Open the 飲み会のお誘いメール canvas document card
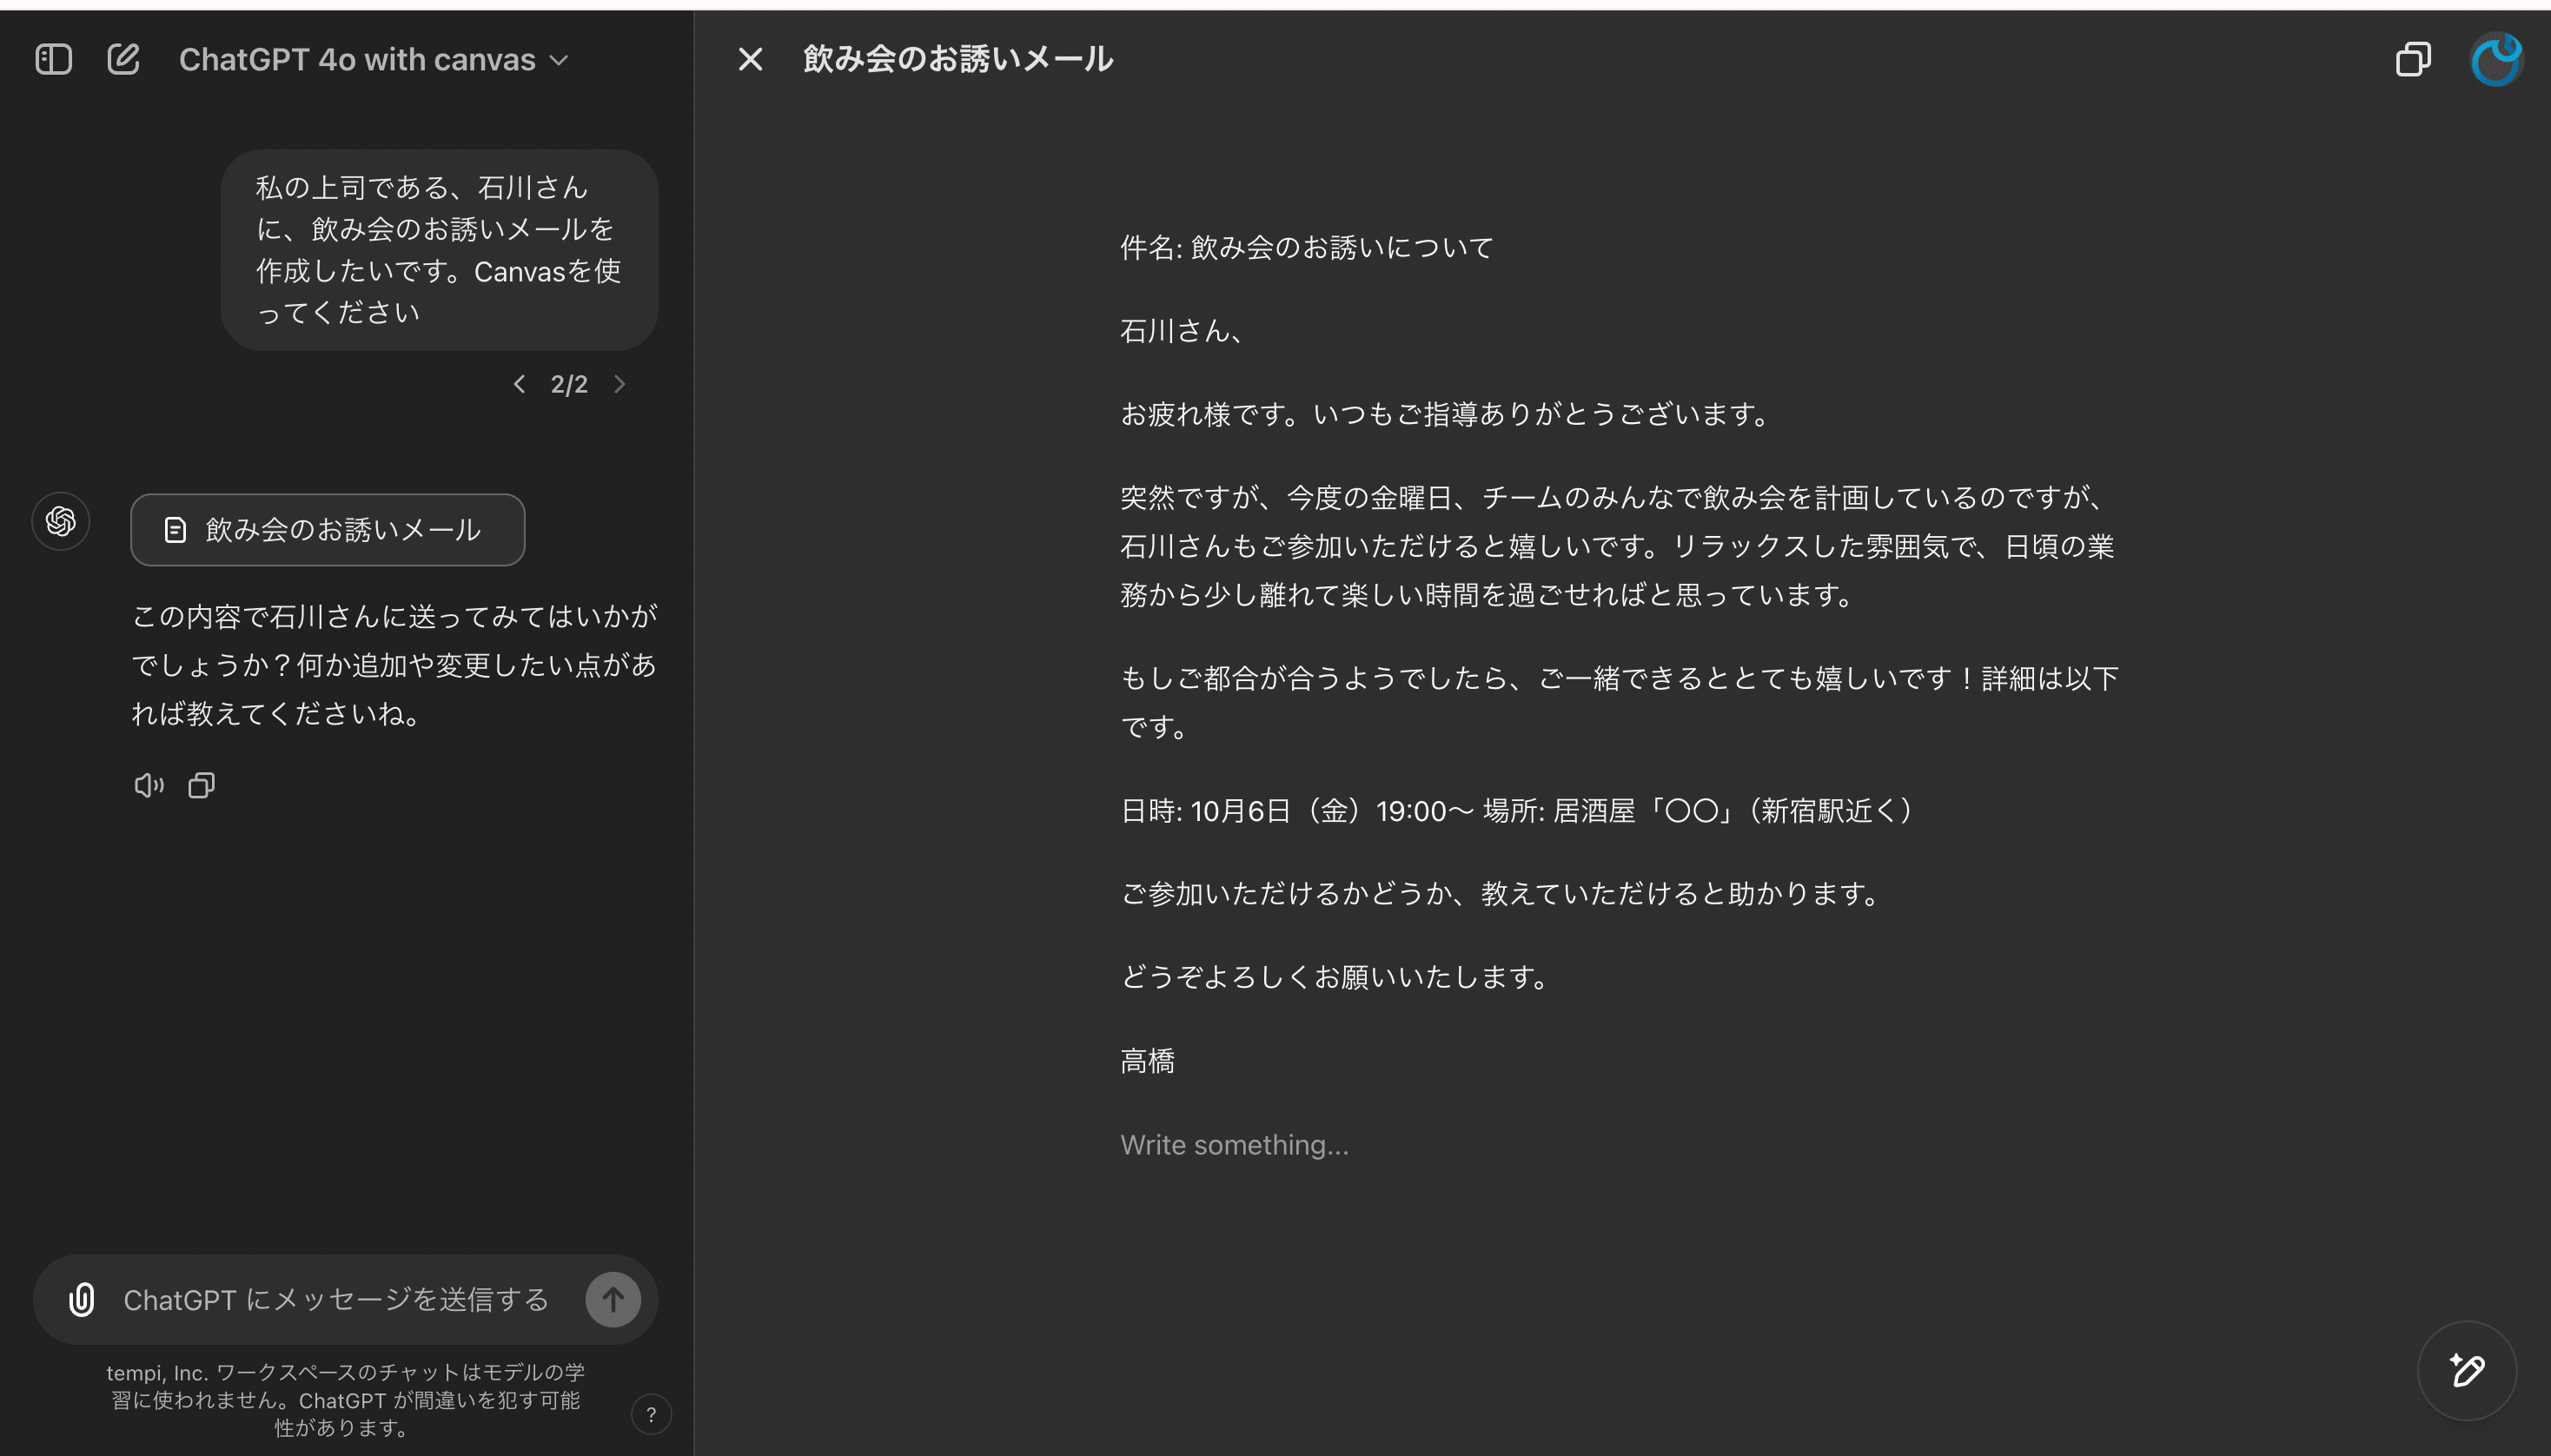 (x=327, y=529)
